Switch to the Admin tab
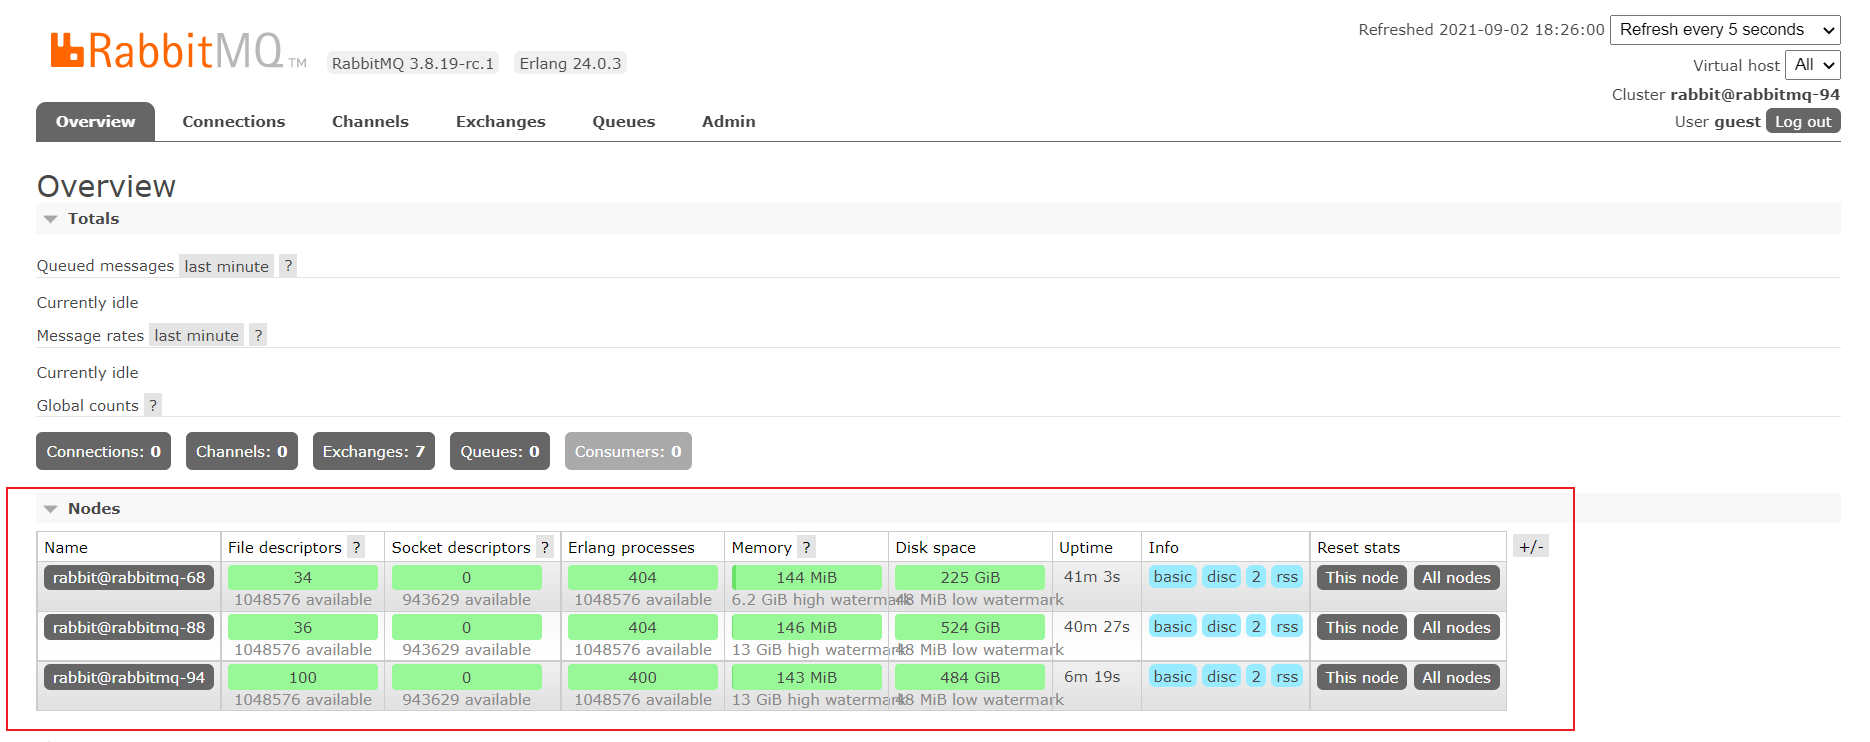Image resolution: width=1870 pixels, height=742 pixels. (x=729, y=122)
